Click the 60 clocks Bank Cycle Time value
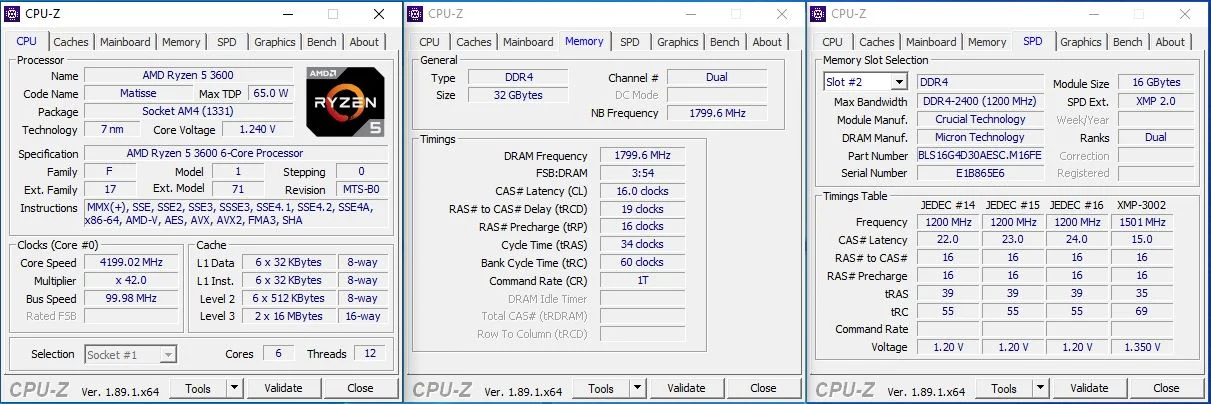Image resolution: width=1211 pixels, height=404 pixels. 641,262
